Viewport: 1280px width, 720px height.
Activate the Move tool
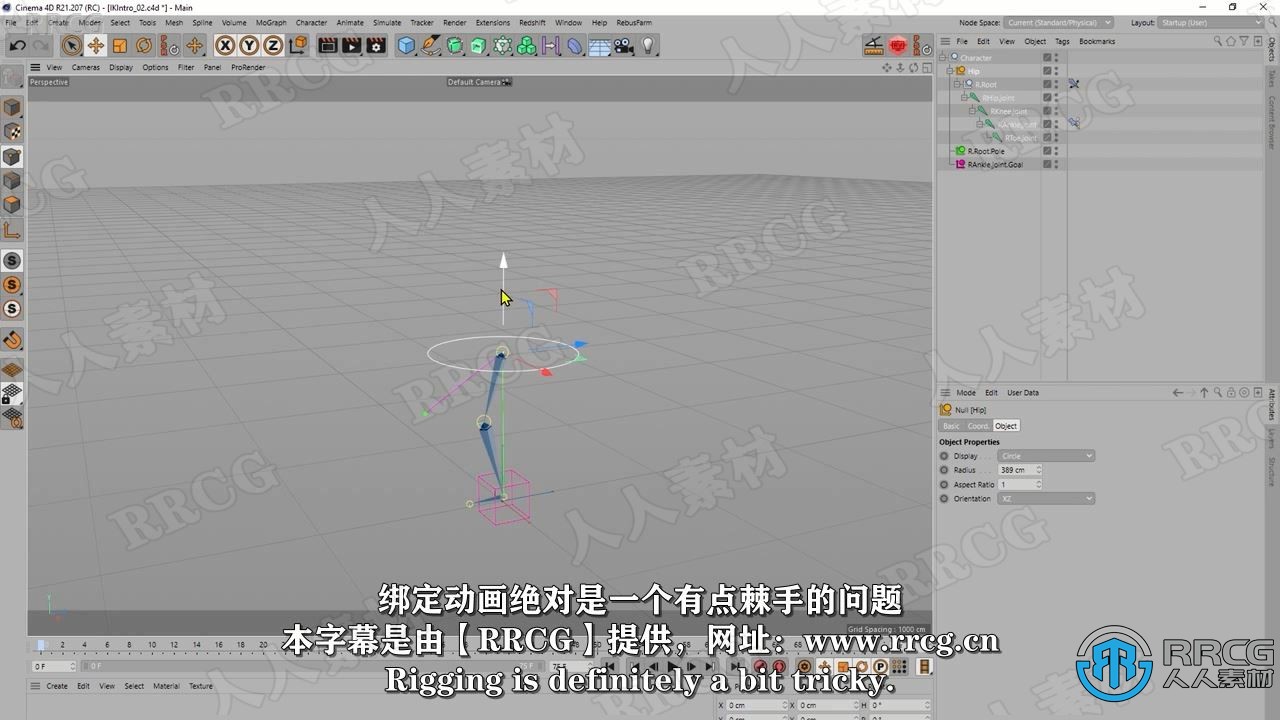(x=95, y=45)
